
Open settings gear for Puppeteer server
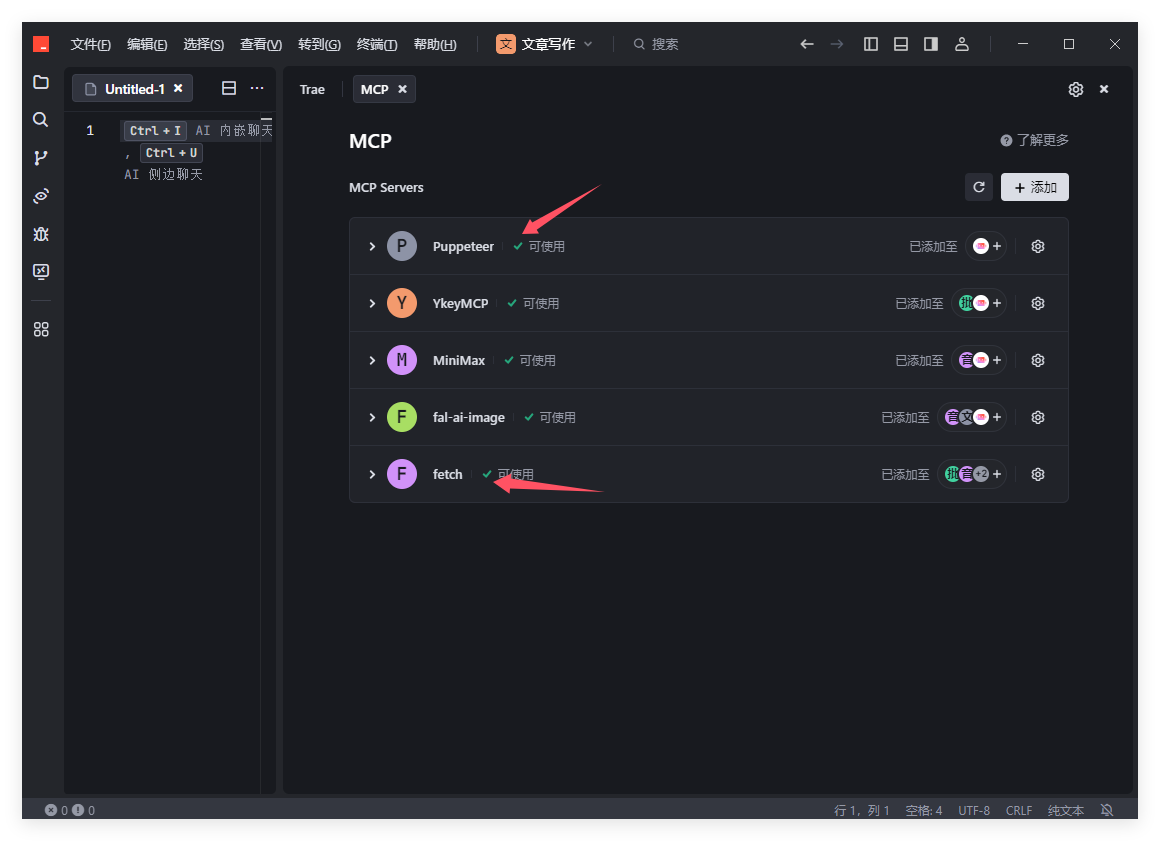coord(1038,246)
